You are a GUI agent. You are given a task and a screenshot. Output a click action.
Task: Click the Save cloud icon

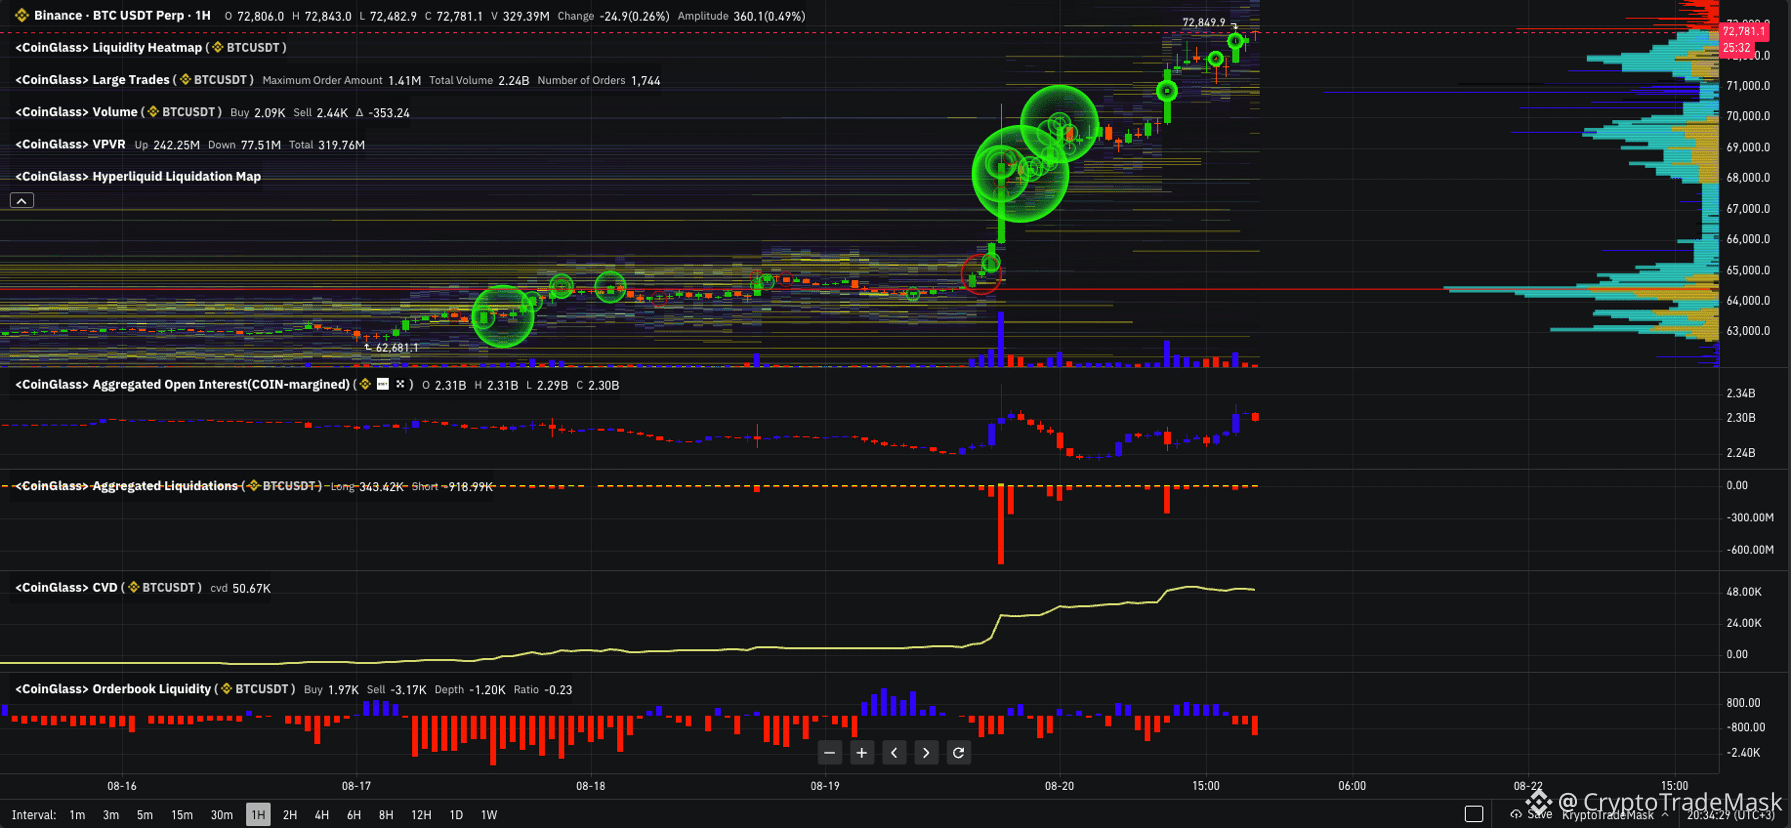(1516, 814)
